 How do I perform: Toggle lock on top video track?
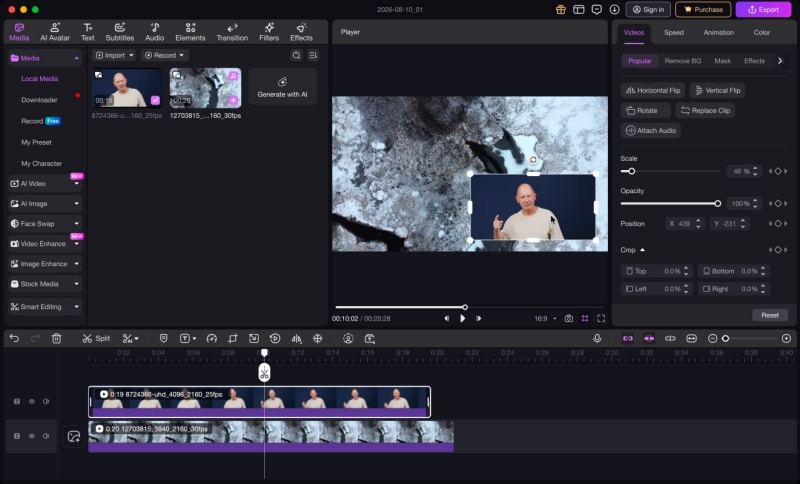pyautogui.click(x=17, y=401)
